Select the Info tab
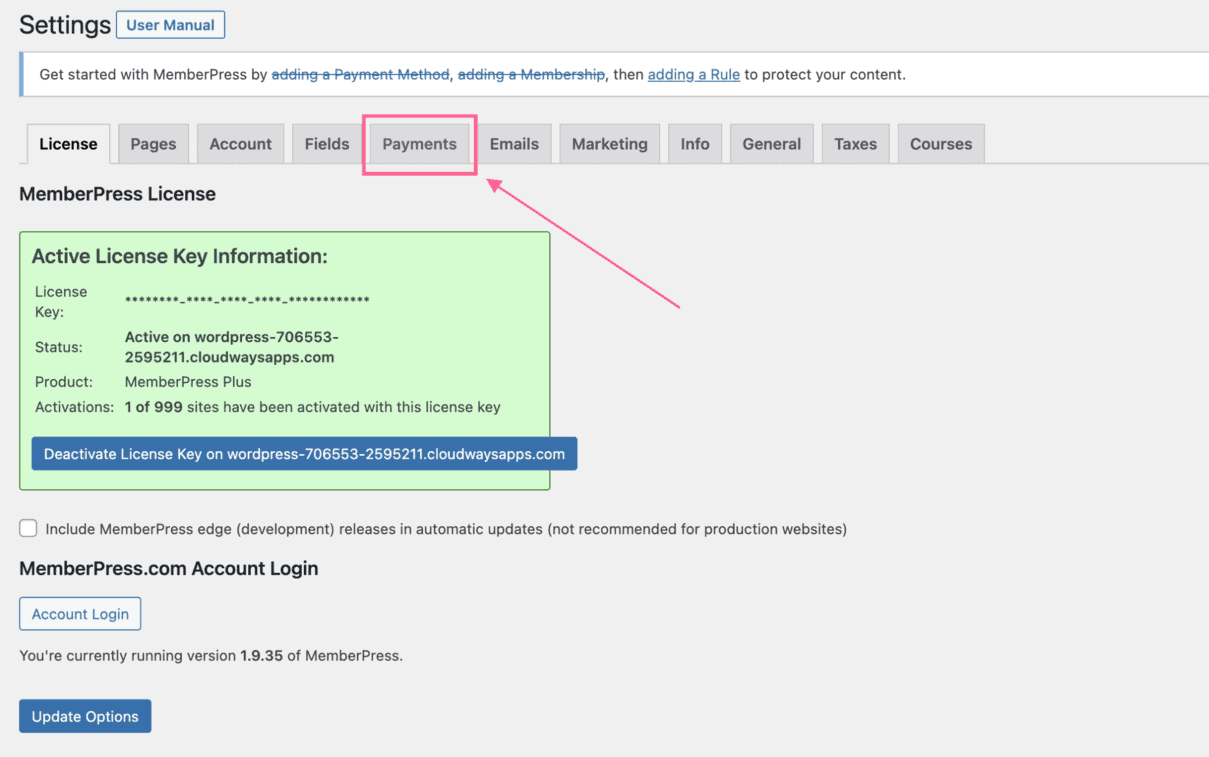This screenshot has width=1209, height=757. pyautogui.click(x=695, y=144)
